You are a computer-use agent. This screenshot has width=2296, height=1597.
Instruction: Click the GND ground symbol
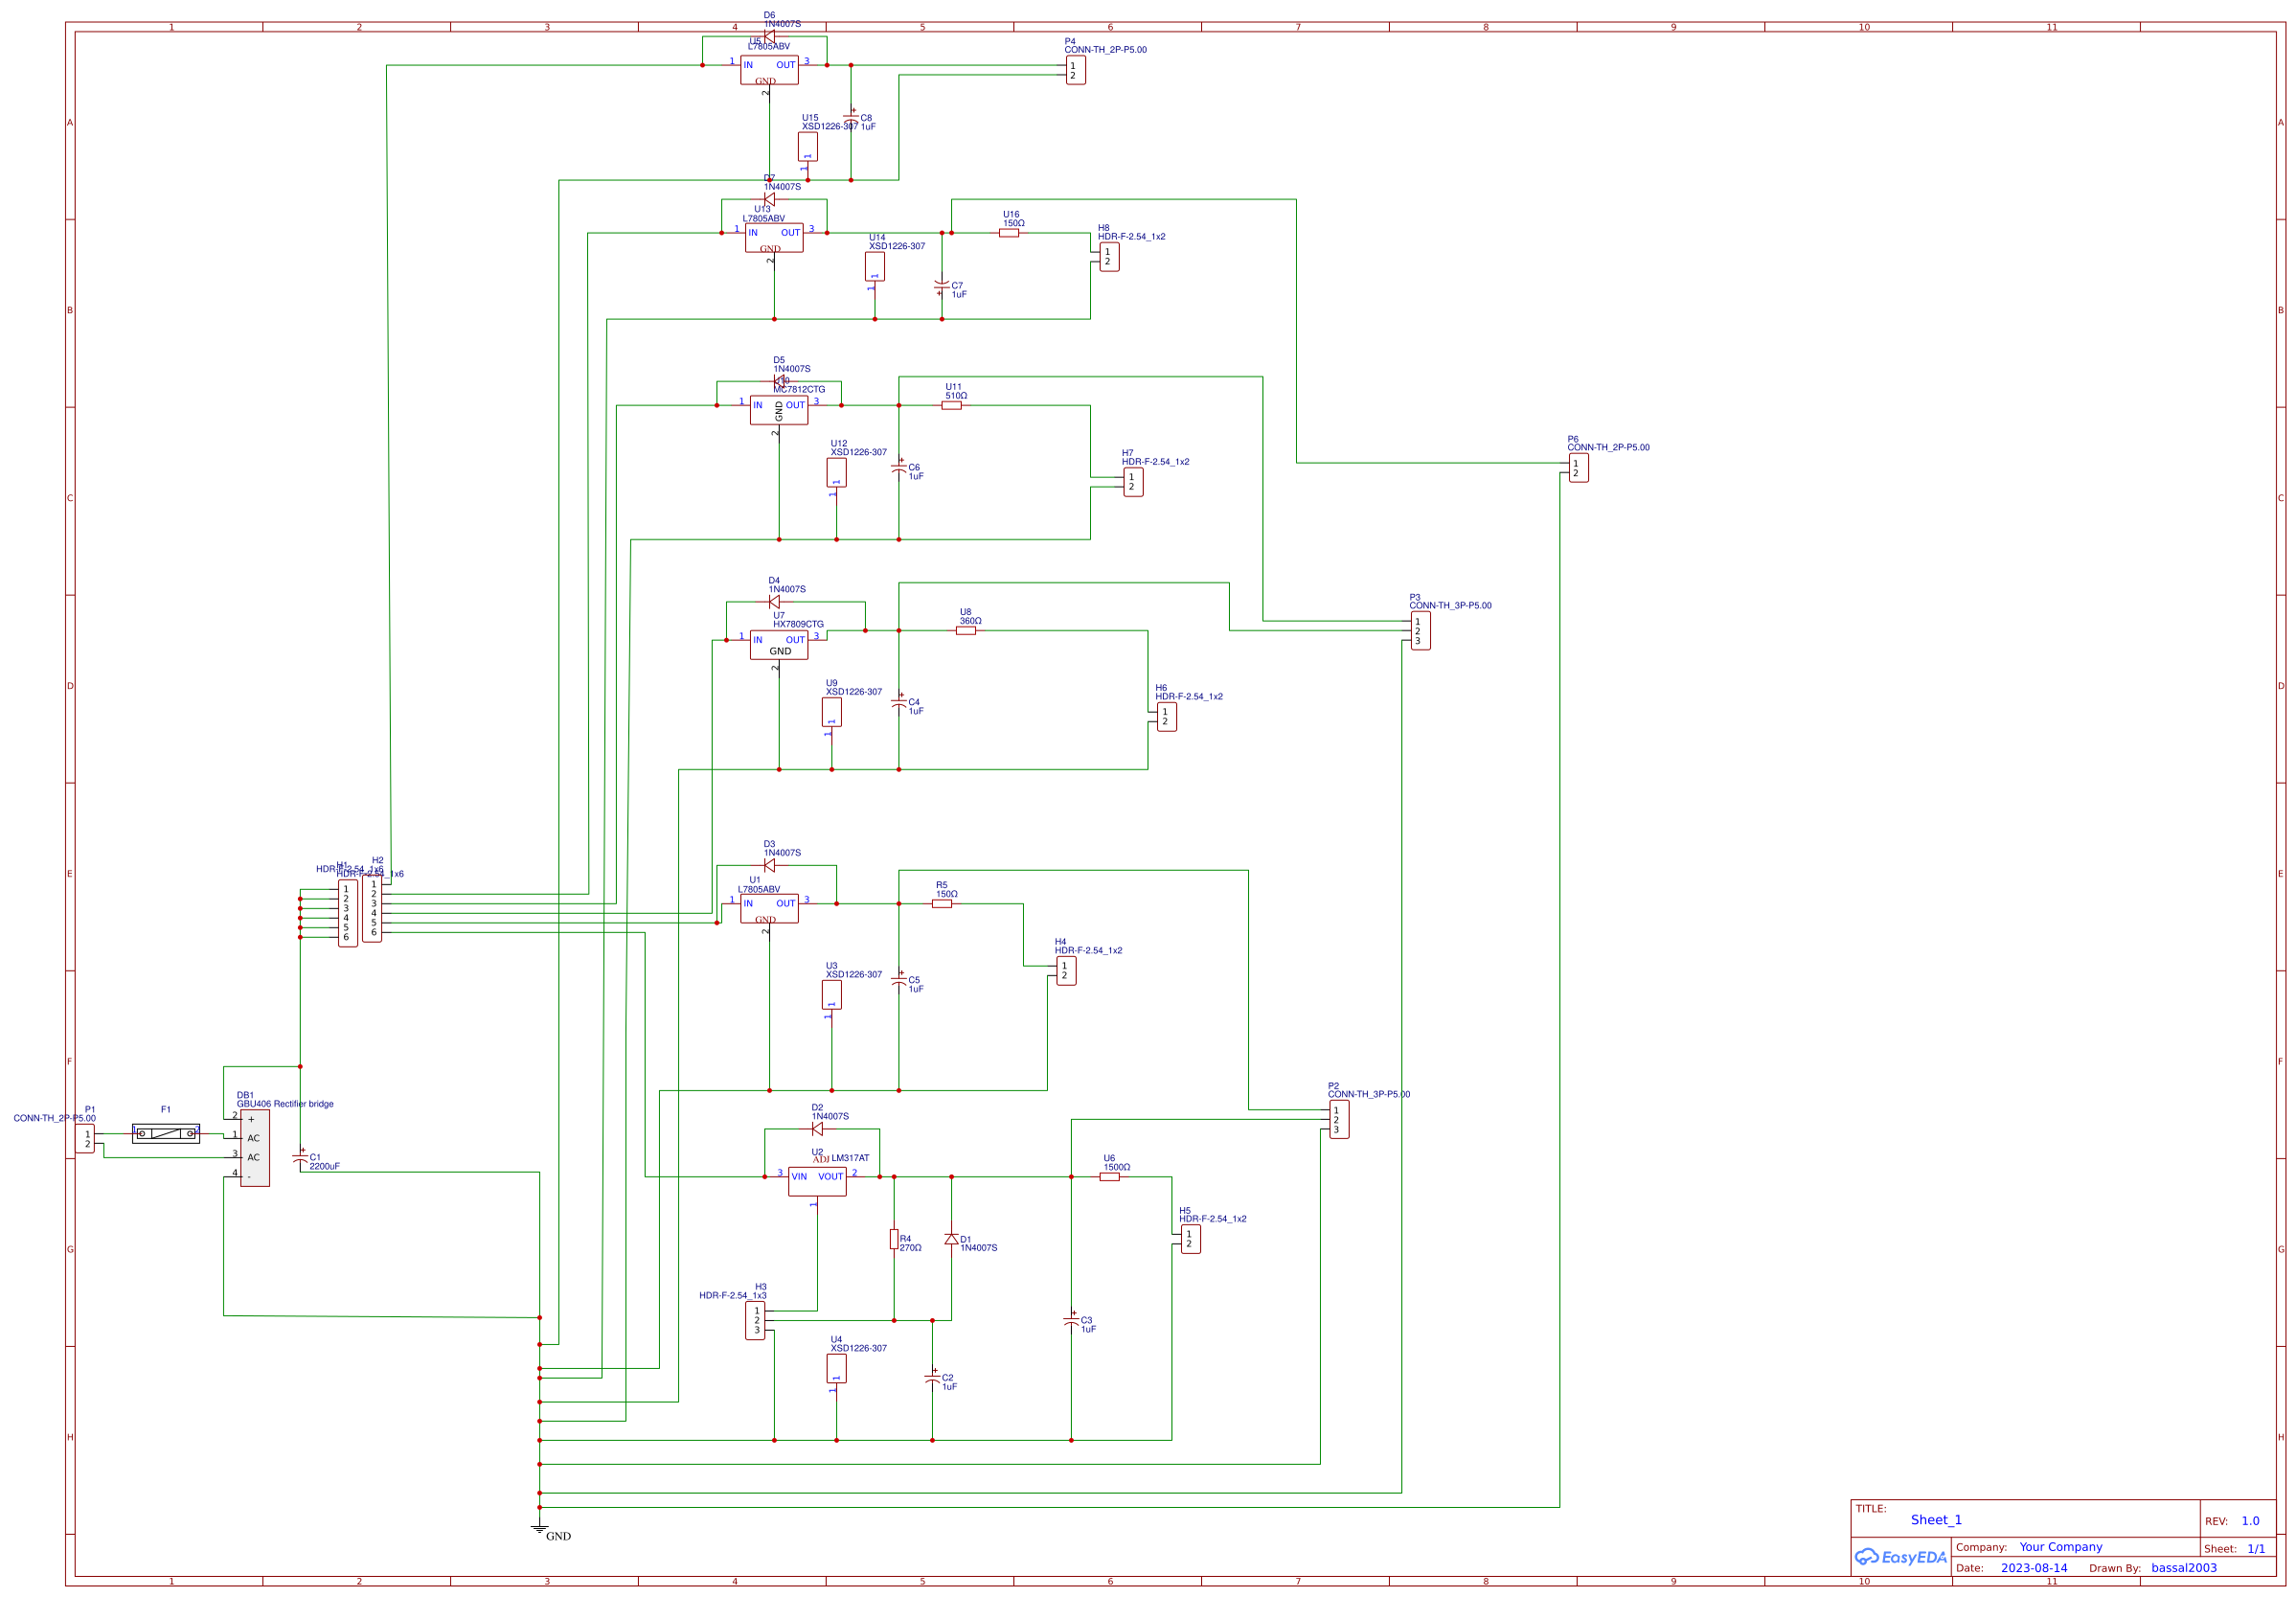540,1528
